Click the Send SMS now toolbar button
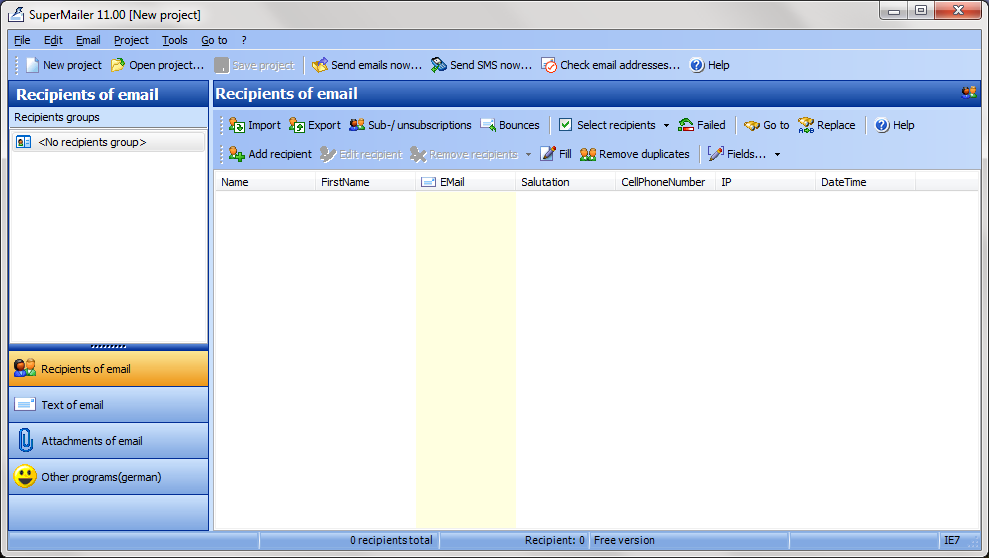This screenshot has height=558, width=989. point(481,65)
